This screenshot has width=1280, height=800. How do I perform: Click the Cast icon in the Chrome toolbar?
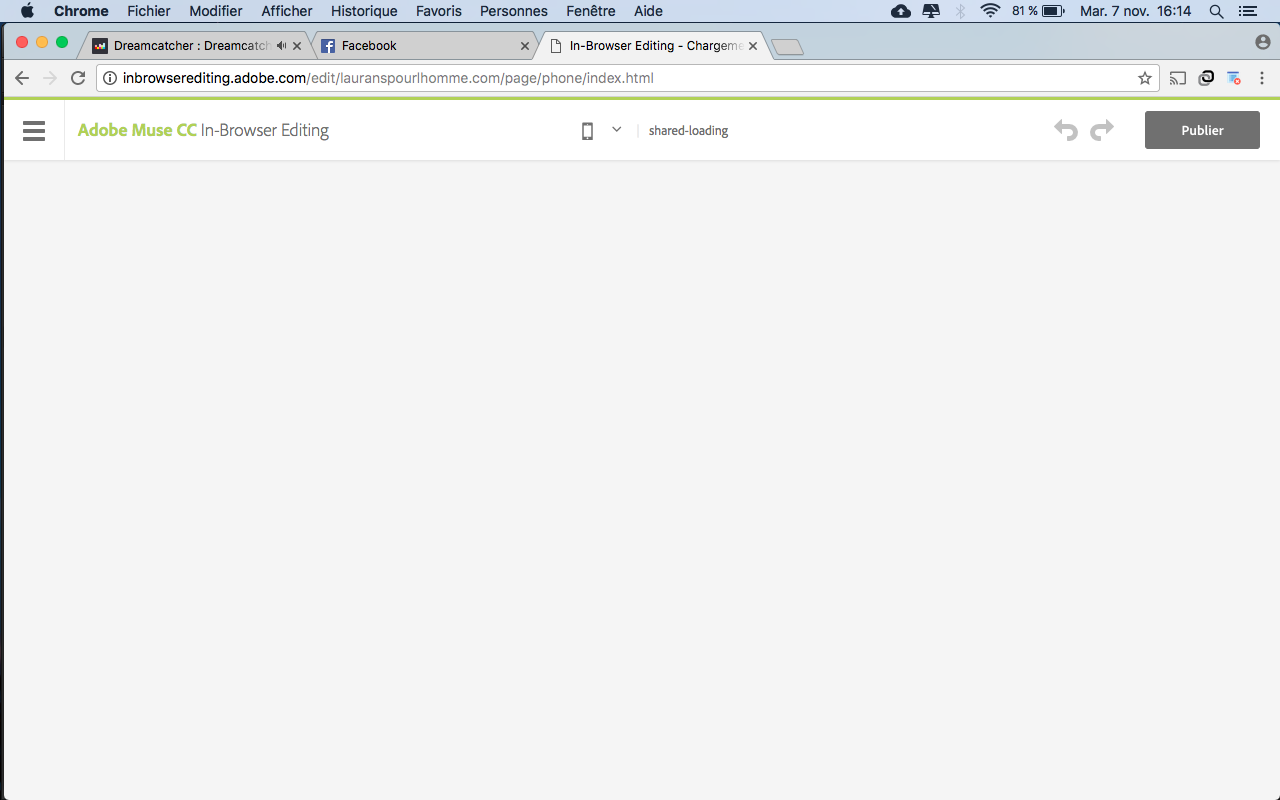point(1178,78)
